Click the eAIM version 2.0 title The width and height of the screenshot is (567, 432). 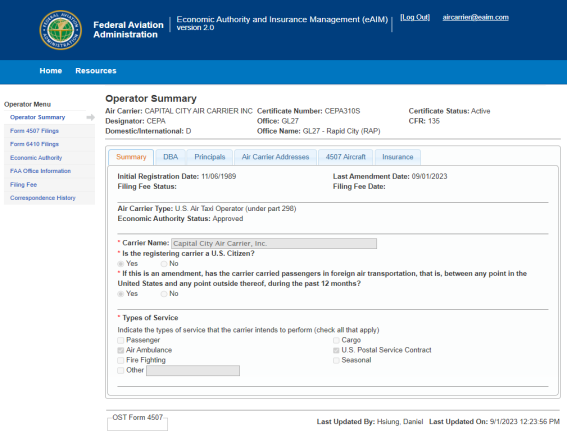[282, 23]
